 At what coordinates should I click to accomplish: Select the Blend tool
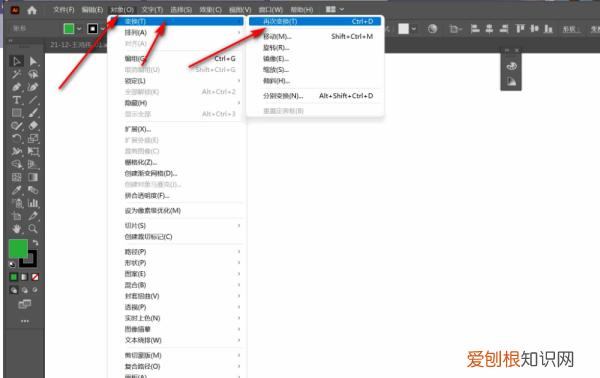tap(33, 190)
